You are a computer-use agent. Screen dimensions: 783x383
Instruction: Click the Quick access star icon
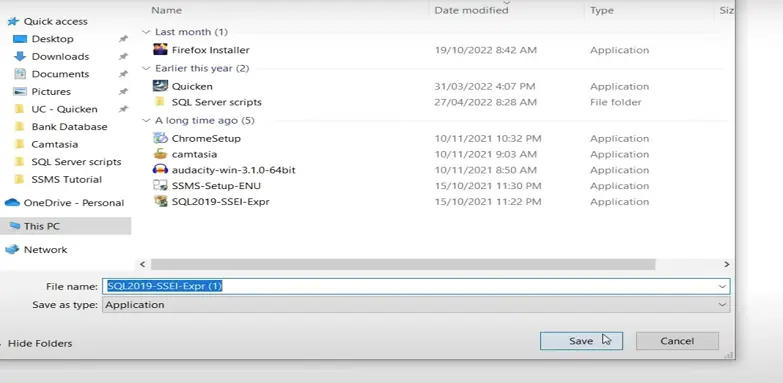point(13,21)
